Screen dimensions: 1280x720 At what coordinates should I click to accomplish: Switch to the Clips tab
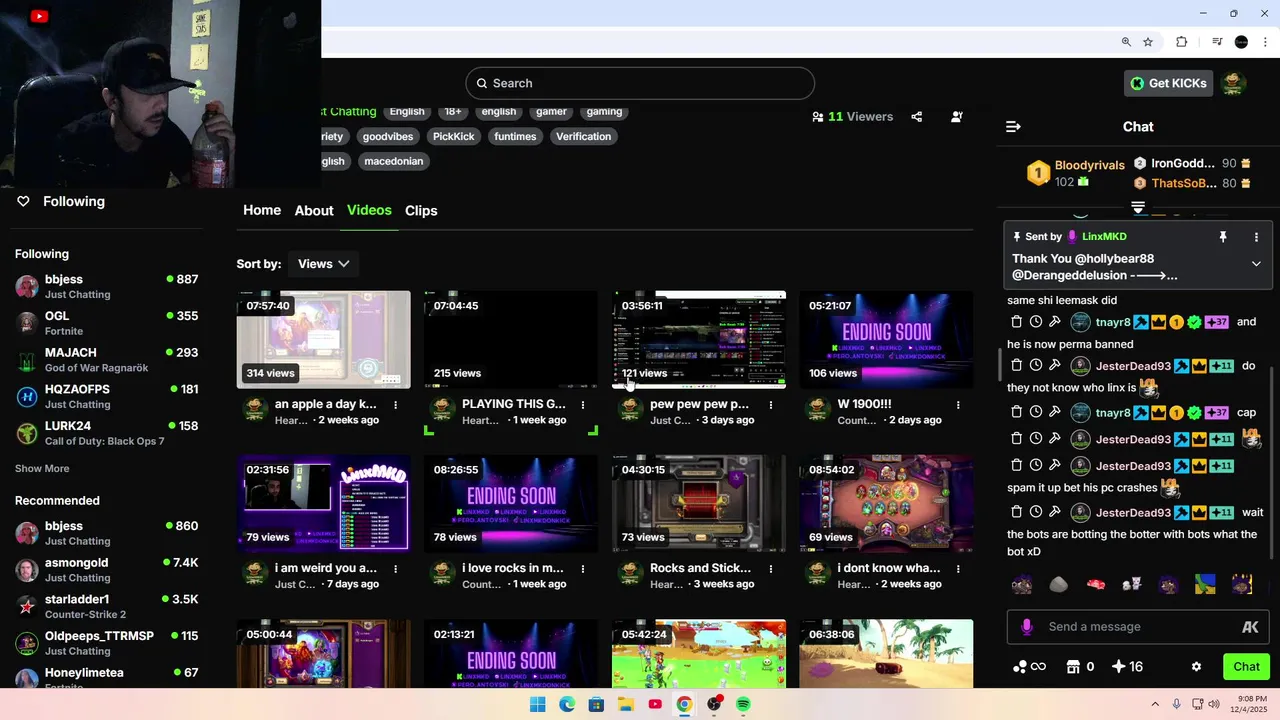421,210
